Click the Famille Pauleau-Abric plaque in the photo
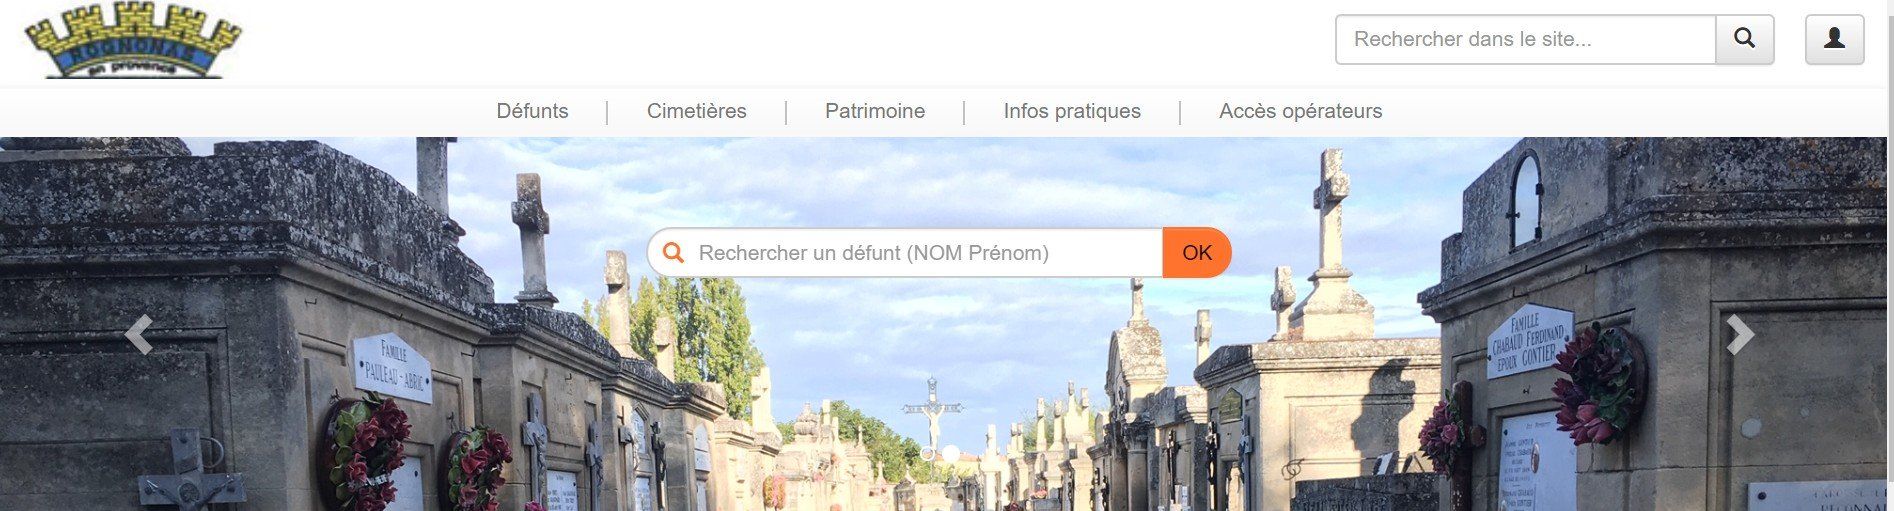Image resolution: width=1894 pixels, height=511 pixels. [x=392, y=368]
